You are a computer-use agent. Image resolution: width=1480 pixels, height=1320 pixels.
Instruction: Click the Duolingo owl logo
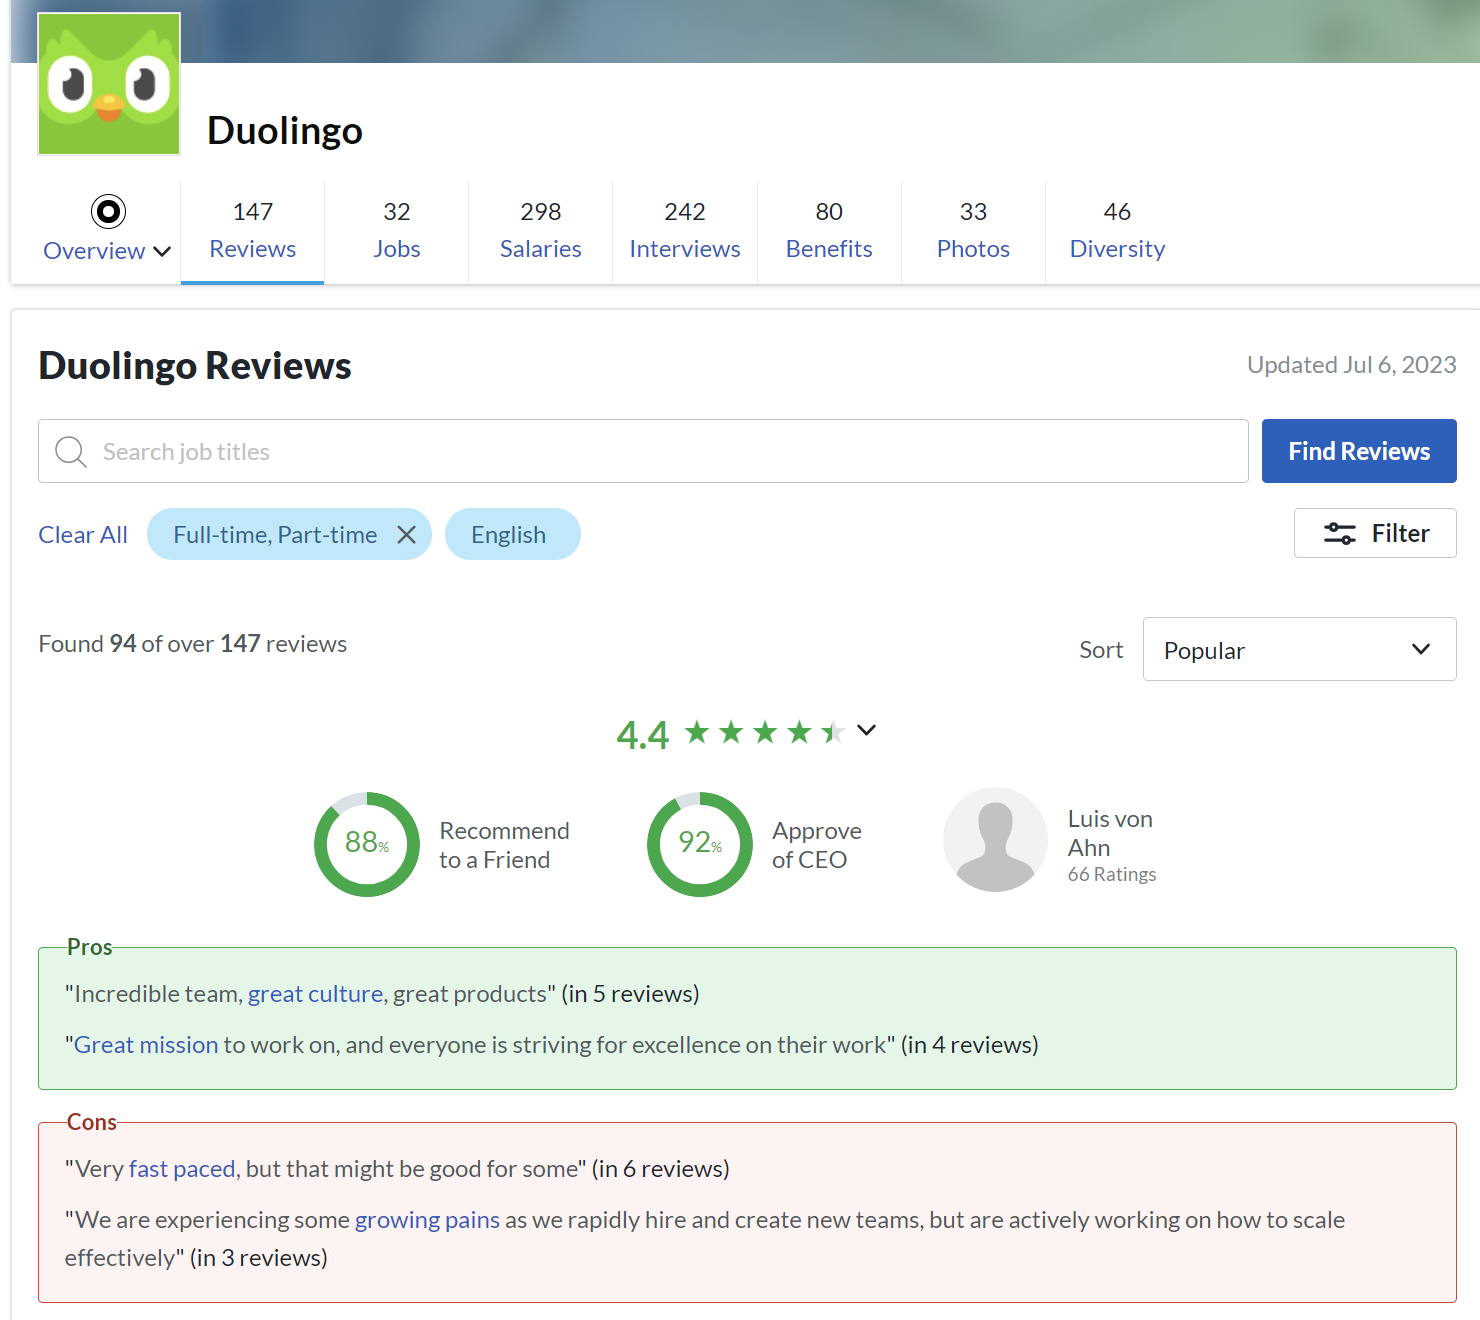109,84
